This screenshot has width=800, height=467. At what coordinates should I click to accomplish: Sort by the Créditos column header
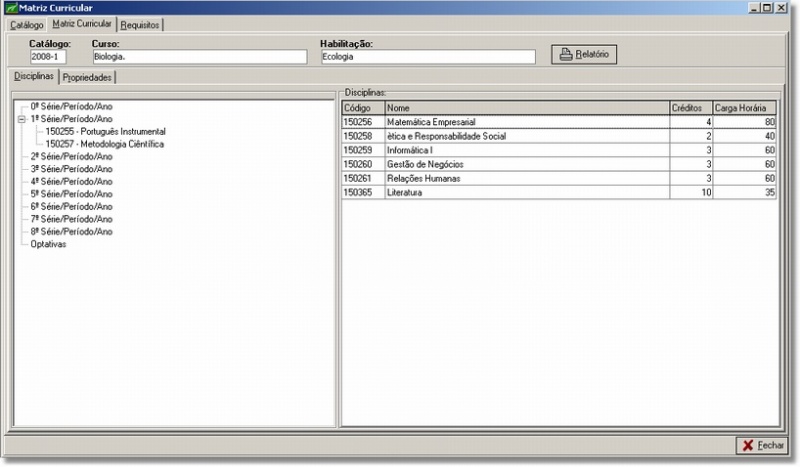pos(690,108)
